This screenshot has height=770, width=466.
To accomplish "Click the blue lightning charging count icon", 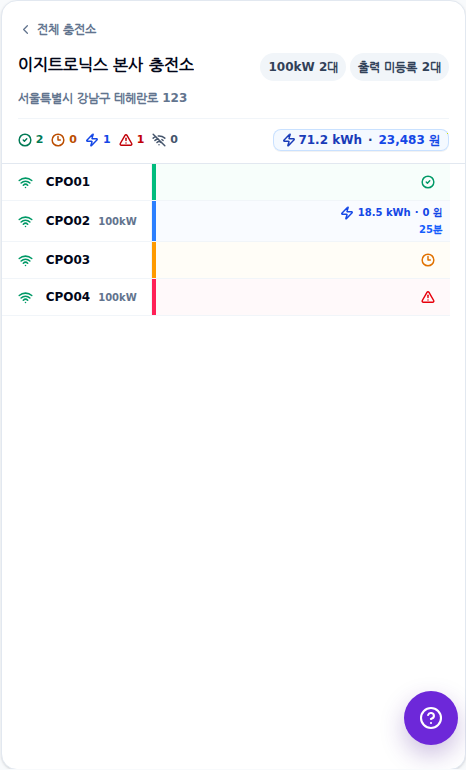I will (92, 140).
